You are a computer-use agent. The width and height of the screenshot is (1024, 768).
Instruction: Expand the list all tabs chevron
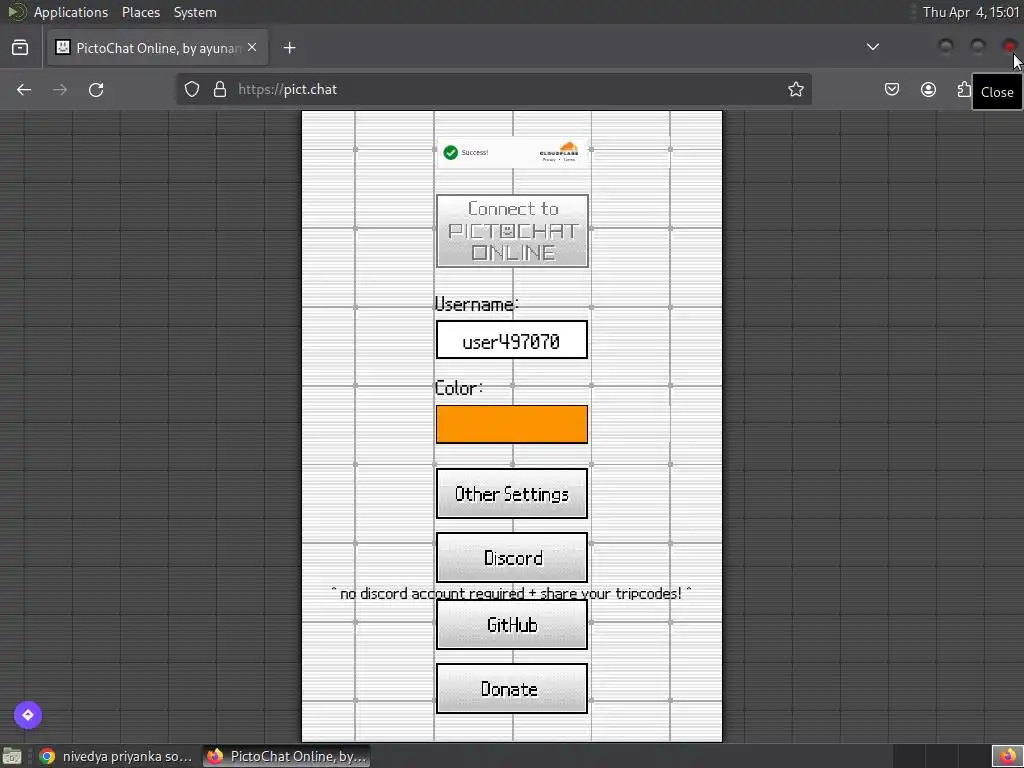tap(872, 47)
